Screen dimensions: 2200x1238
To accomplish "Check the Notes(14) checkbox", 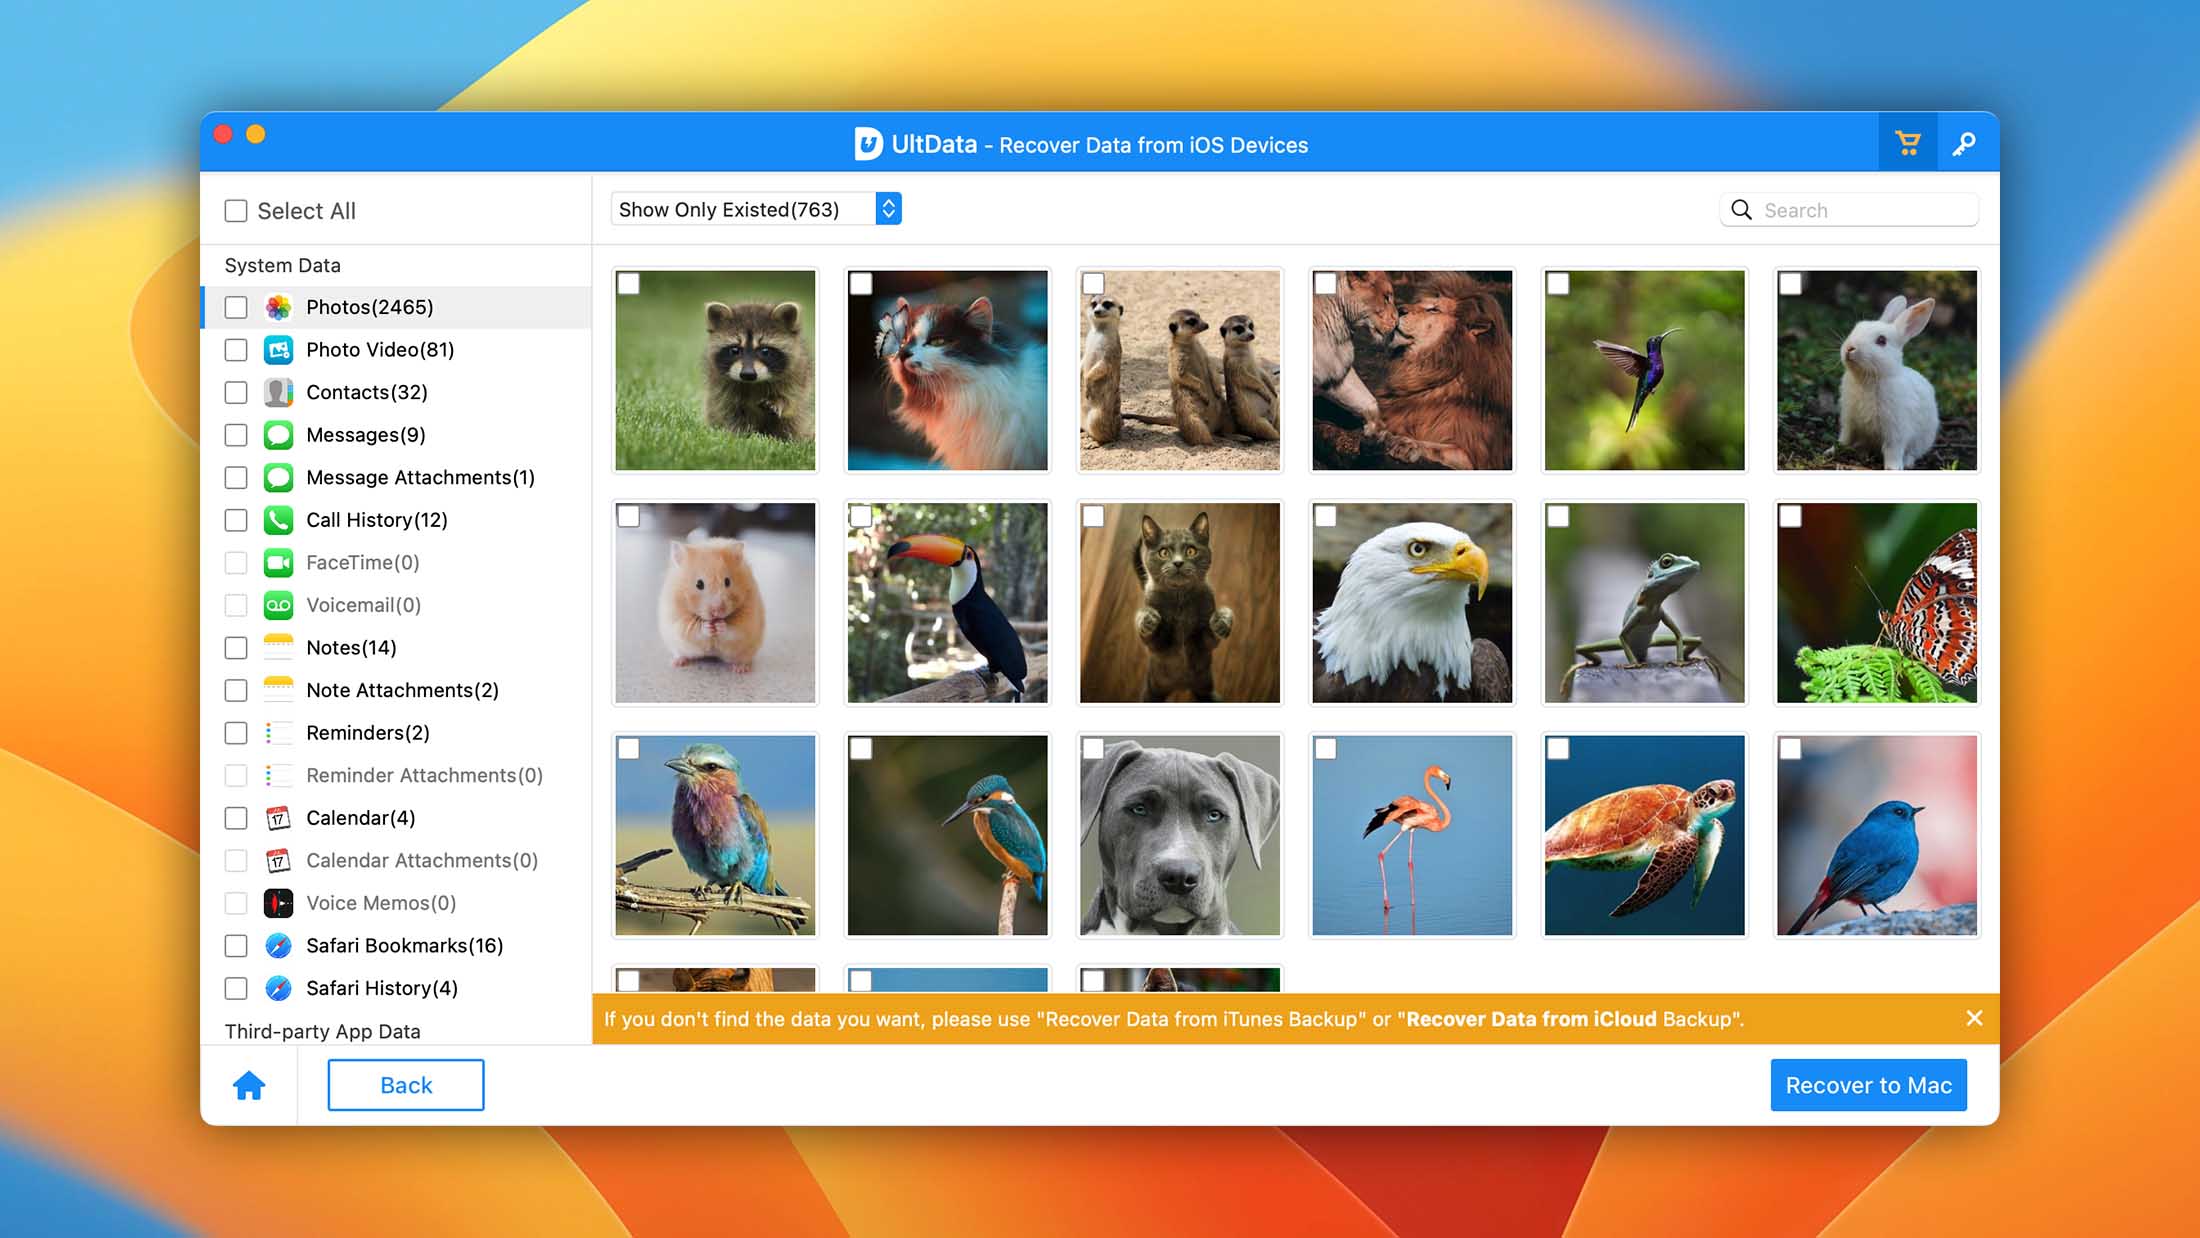I will point(236,647).
